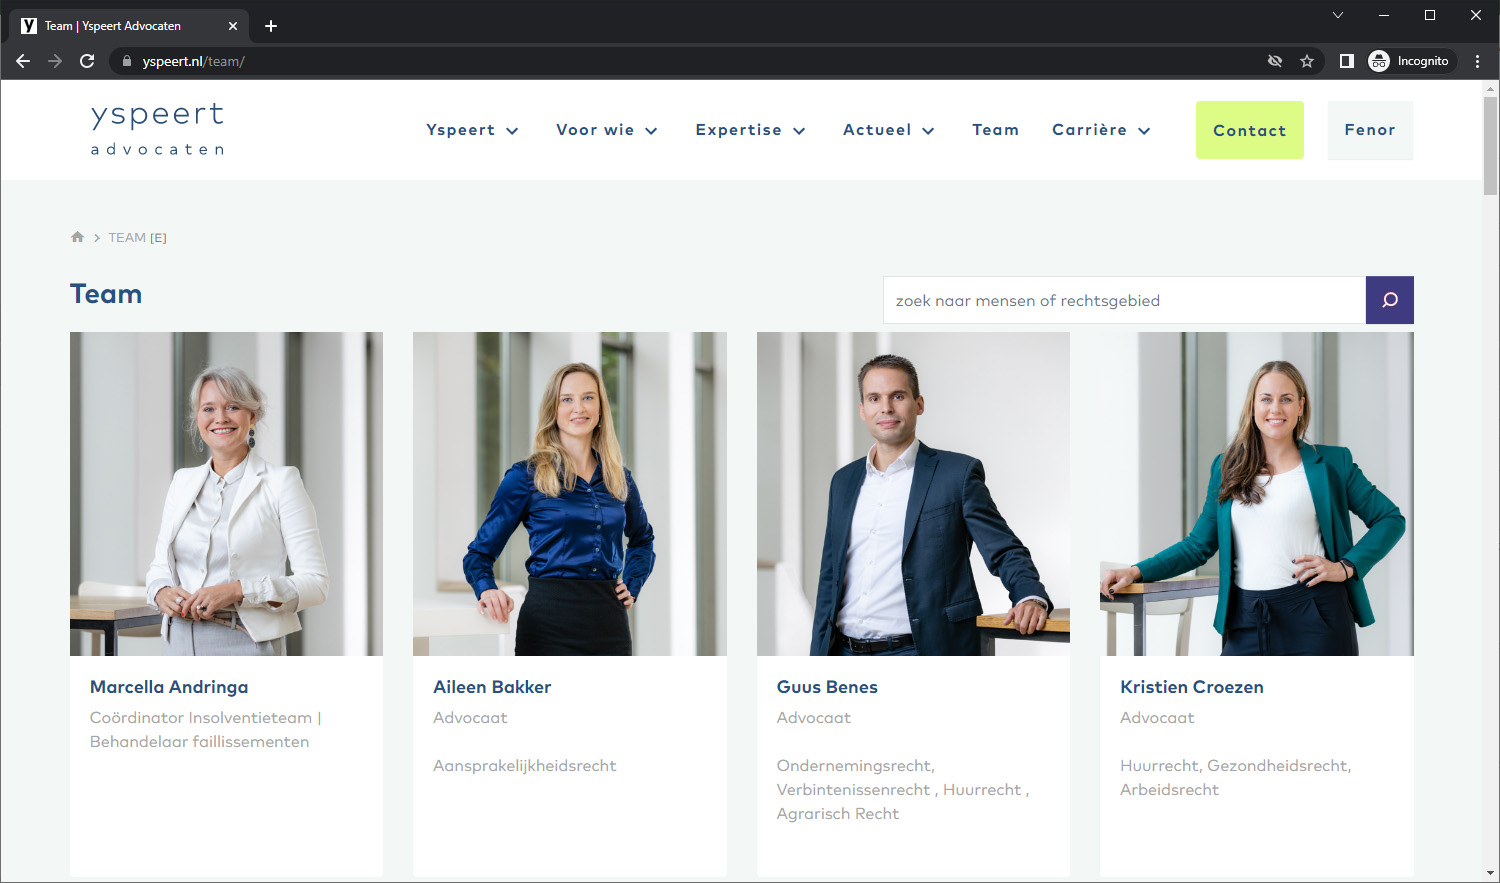Click the home breadcrumb icon
This screenshot has height=883, width=1500.
(x=77, y=237)
